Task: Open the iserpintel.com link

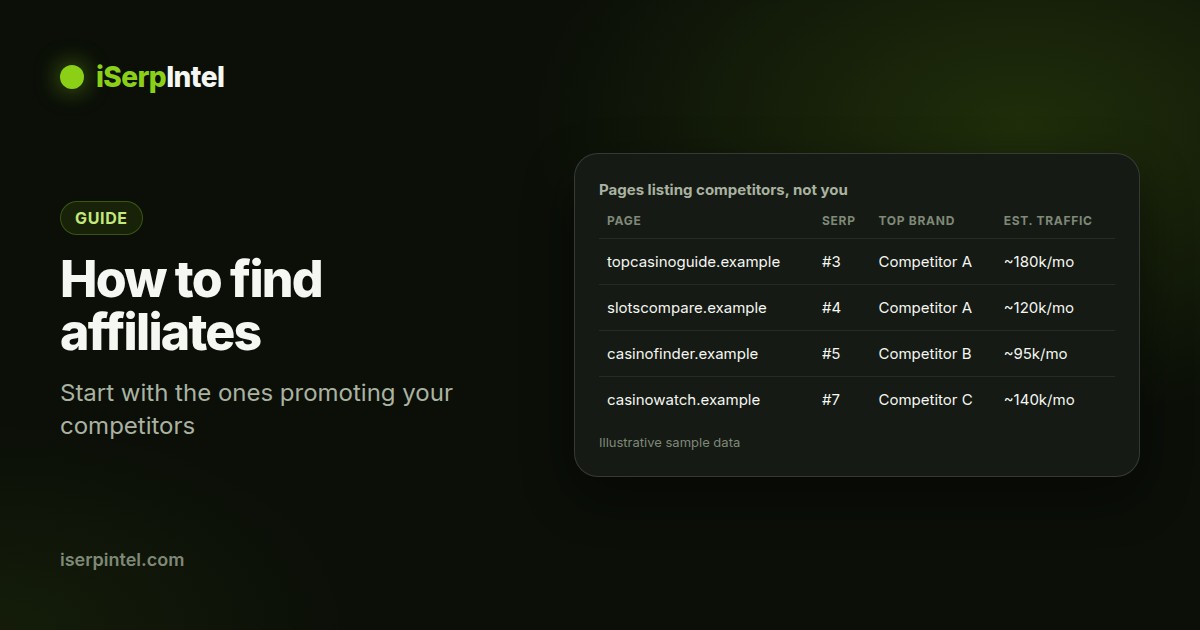Action: (122, 560)
